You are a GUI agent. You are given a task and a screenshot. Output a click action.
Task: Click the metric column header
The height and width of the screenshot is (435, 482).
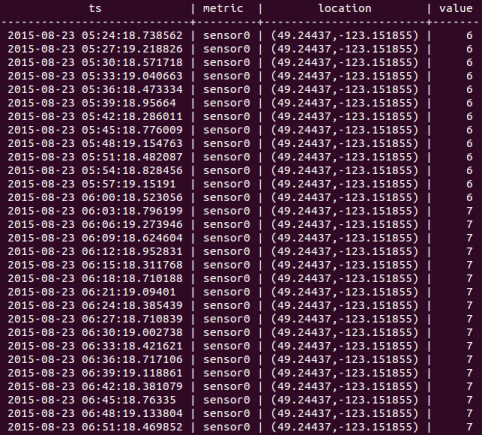(x=223, y=8)
